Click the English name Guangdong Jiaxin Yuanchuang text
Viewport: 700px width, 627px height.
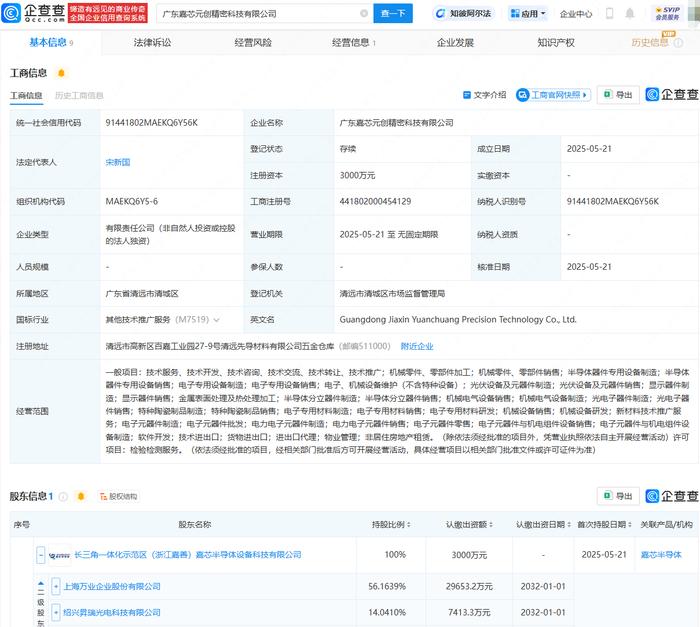(x=458, y=320)
